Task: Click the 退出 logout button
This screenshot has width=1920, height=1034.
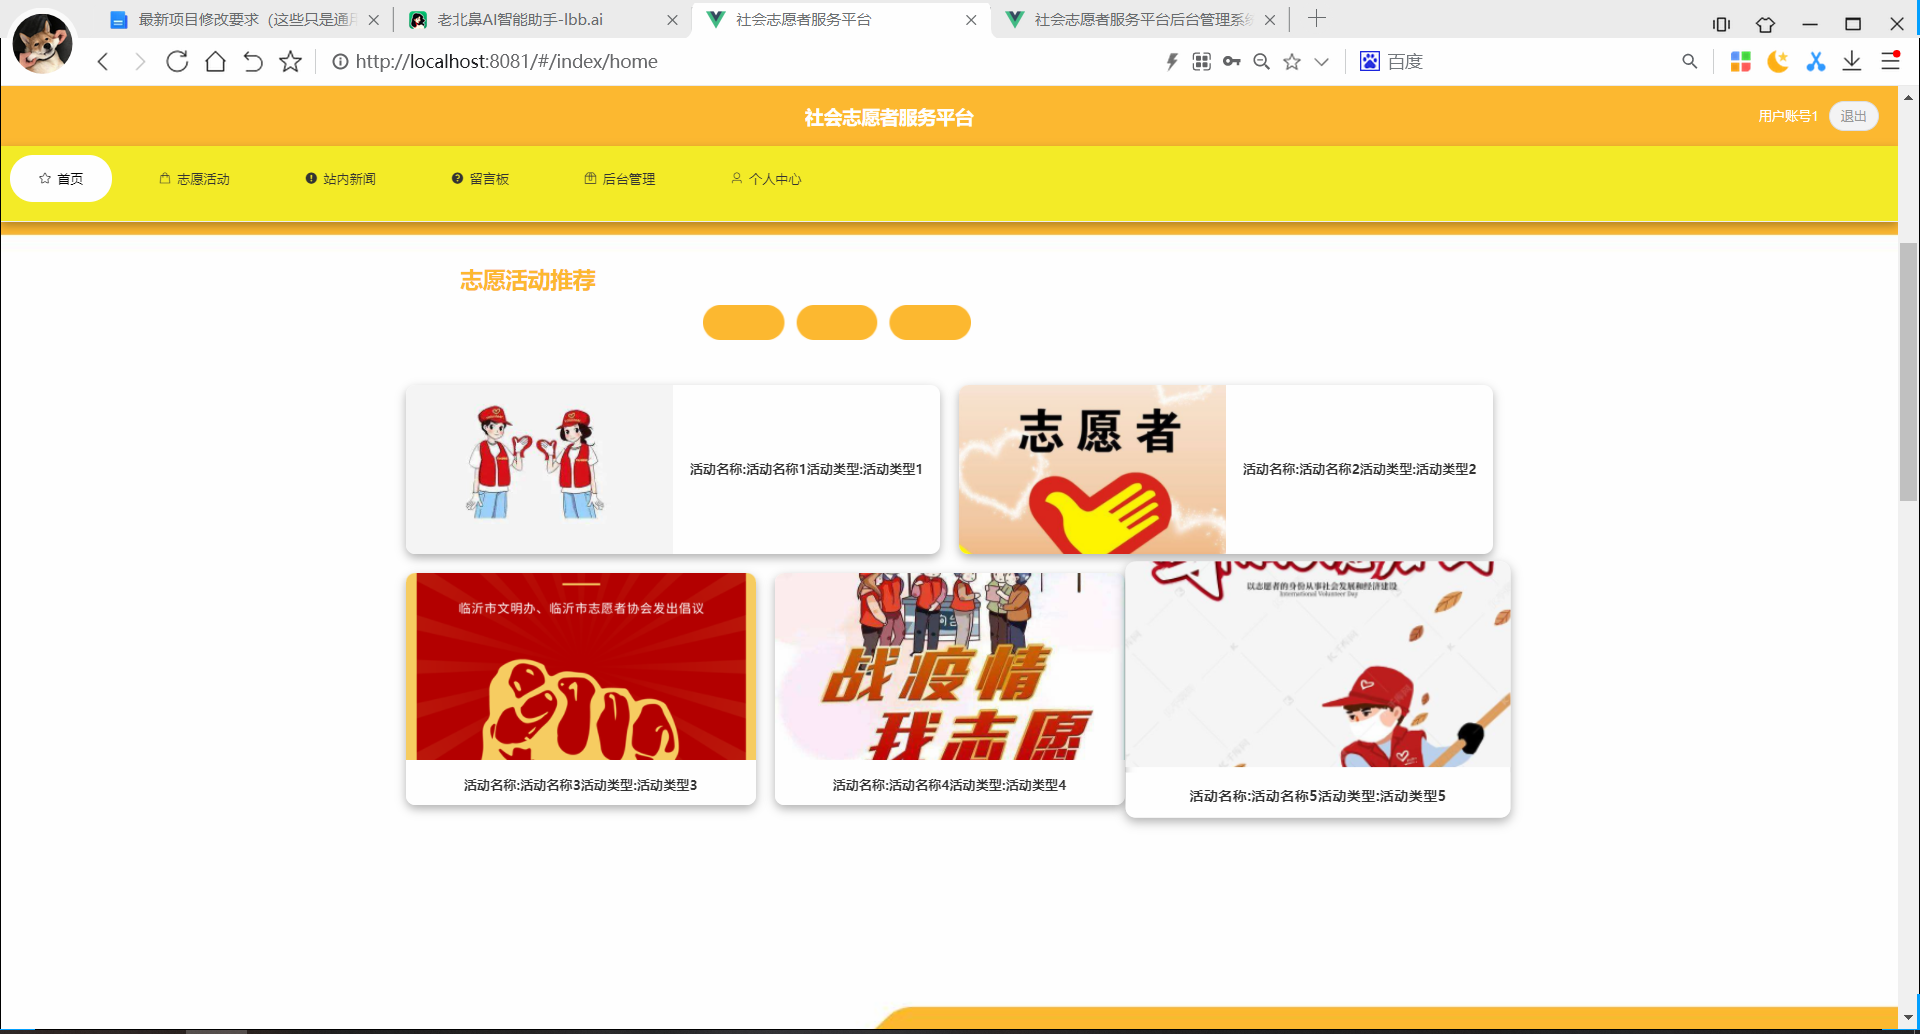Action: [1853, 116]
